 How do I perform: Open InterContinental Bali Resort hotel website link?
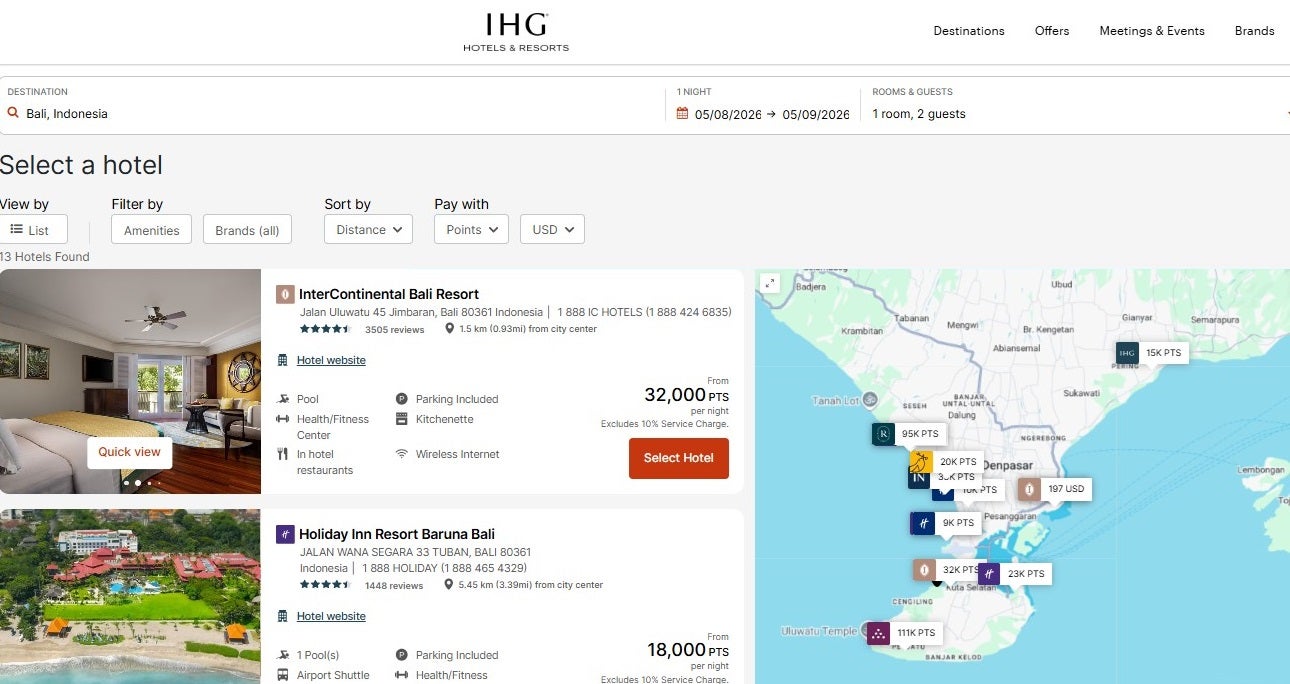[x=331, y=360]
